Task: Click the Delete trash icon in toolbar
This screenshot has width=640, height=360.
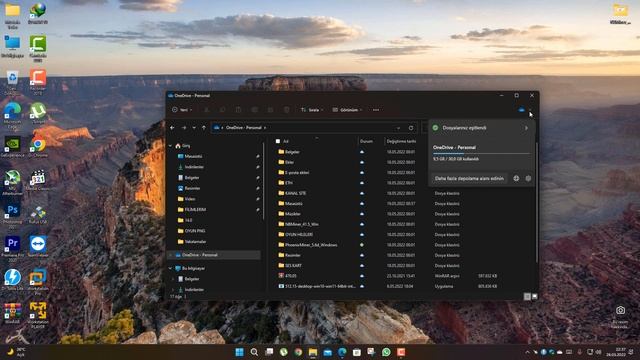Action: (x=287, y=110)
